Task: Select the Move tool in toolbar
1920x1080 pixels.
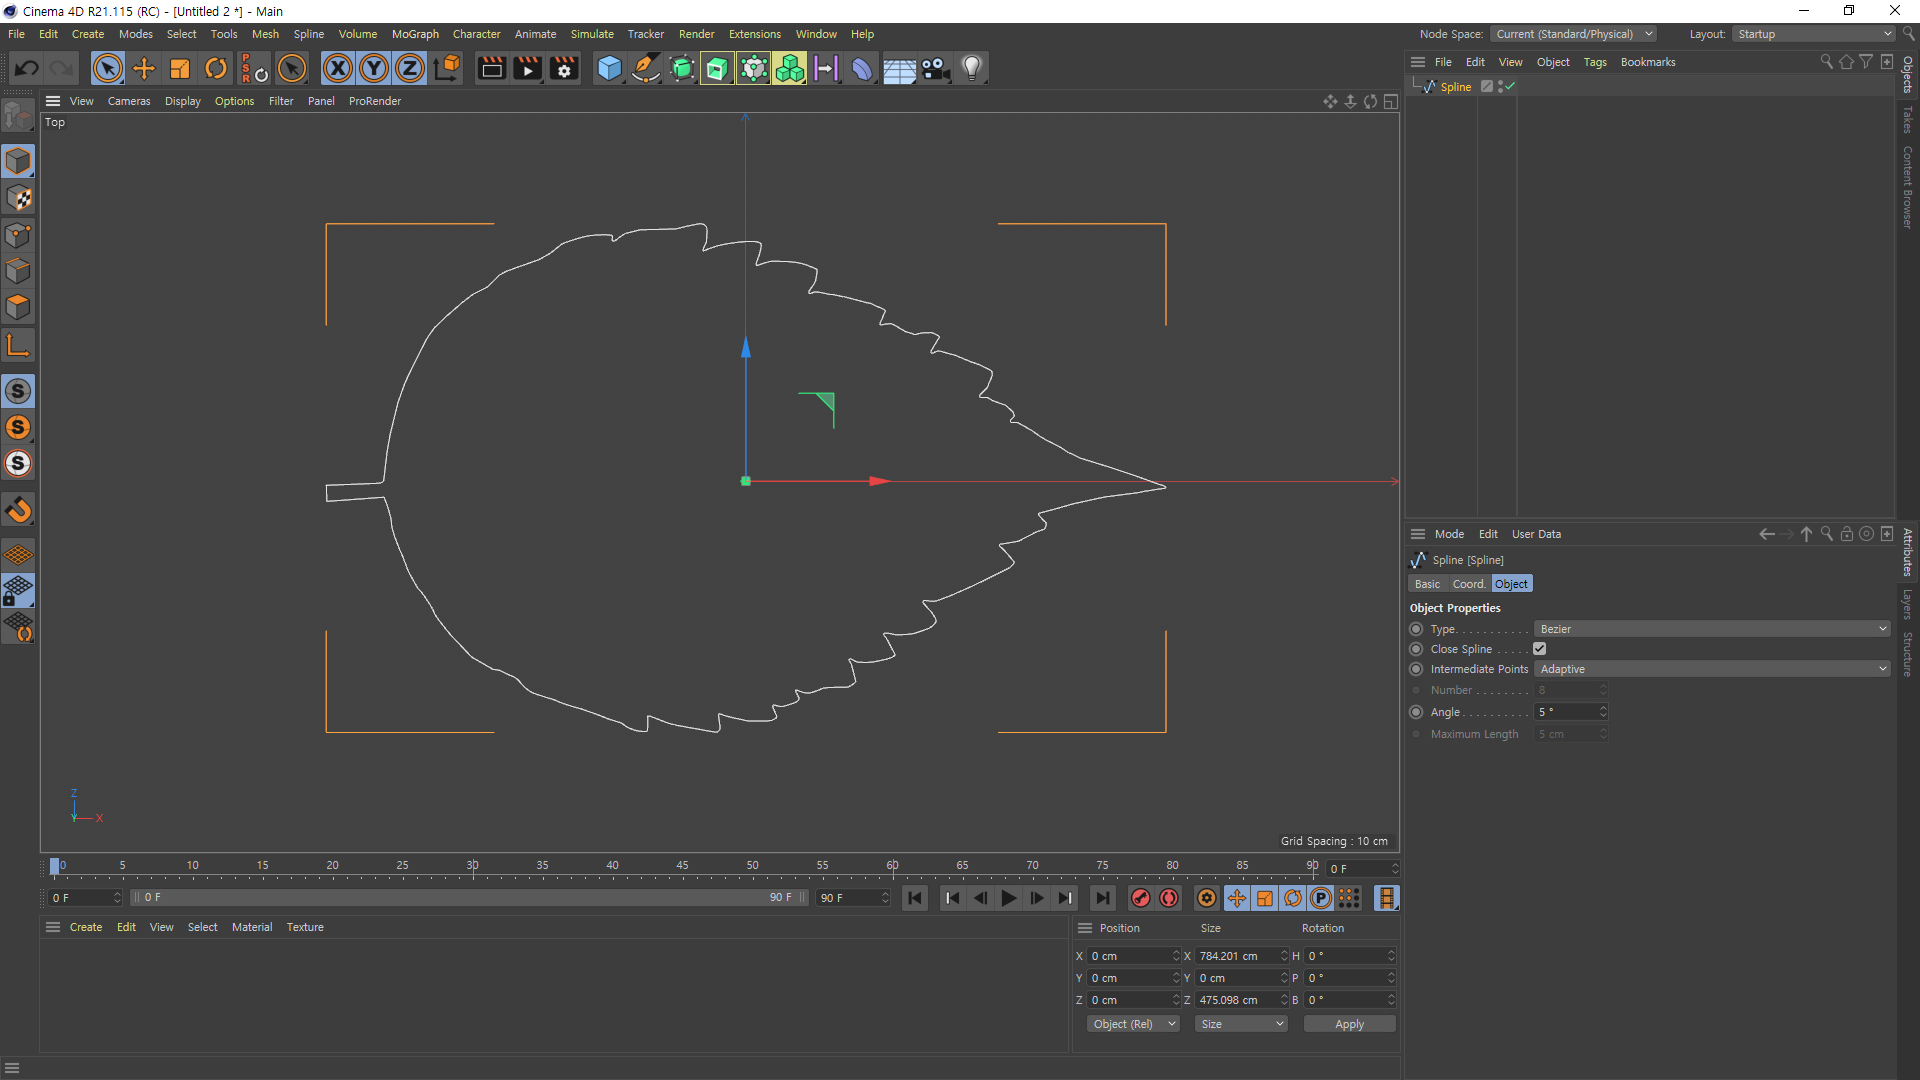Action: [x=144, y=69]
